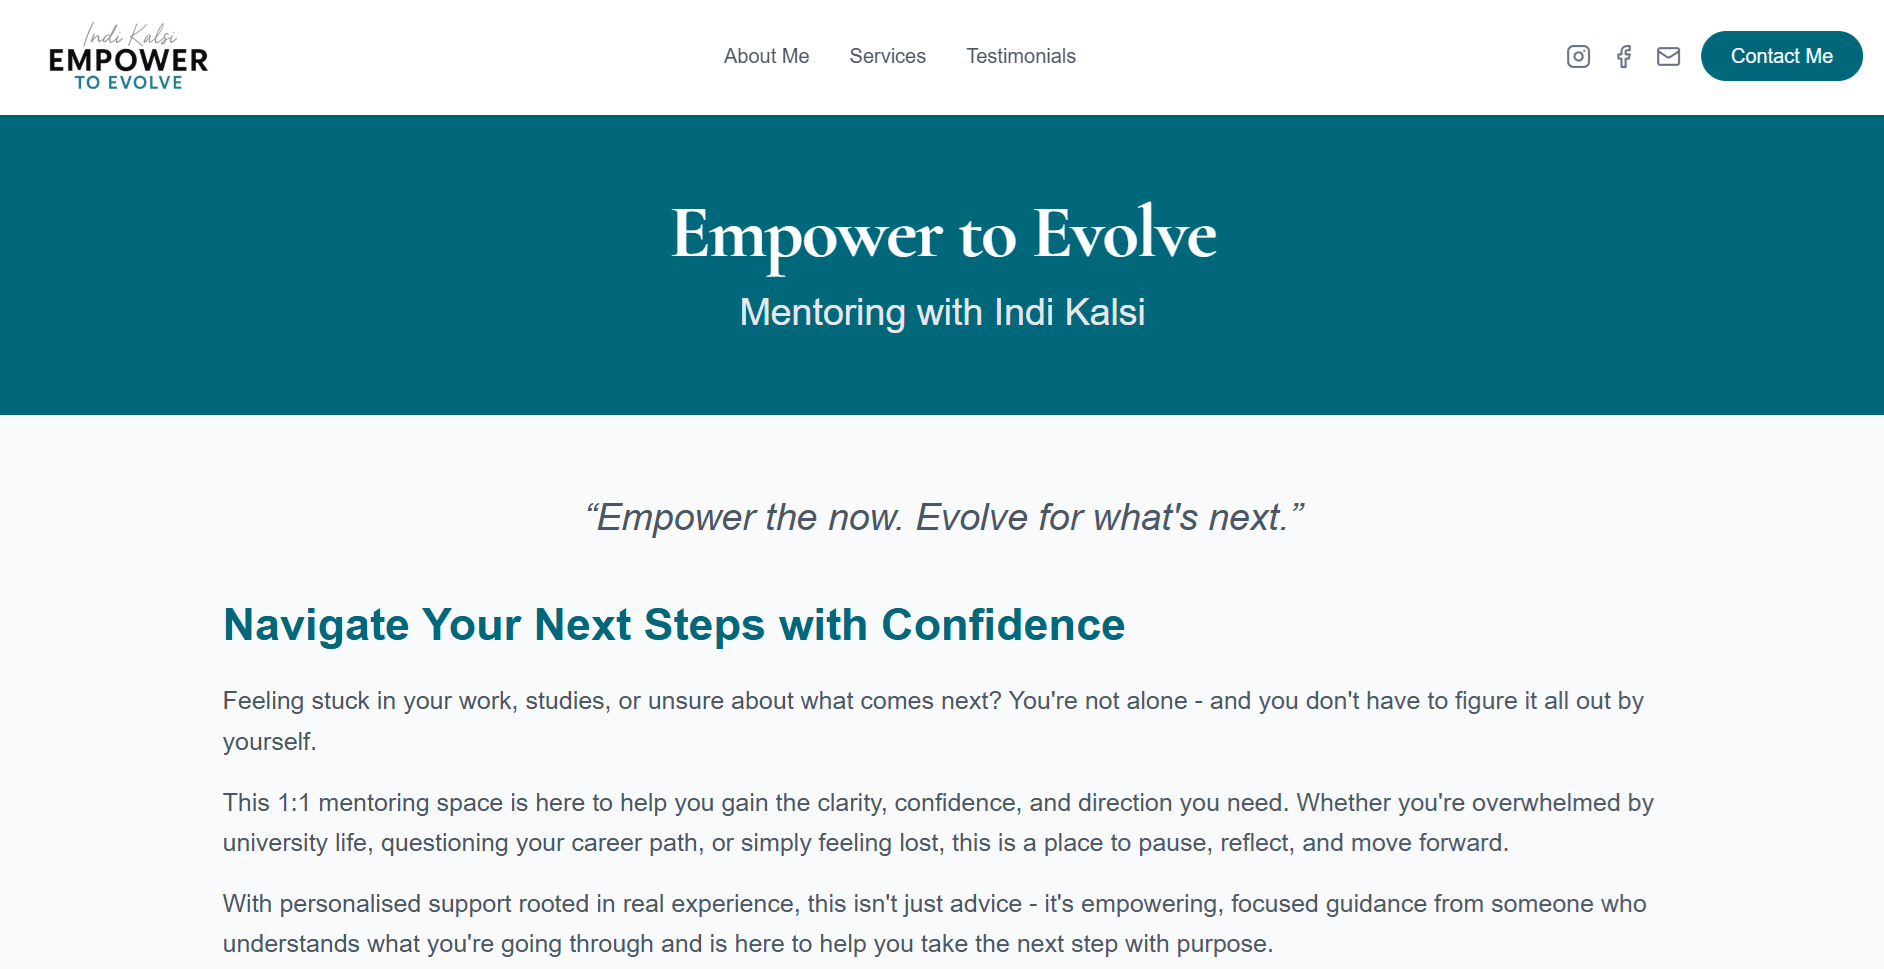1884x969 pixels.
Task: Open the About Me page
Action: (766, 57)
